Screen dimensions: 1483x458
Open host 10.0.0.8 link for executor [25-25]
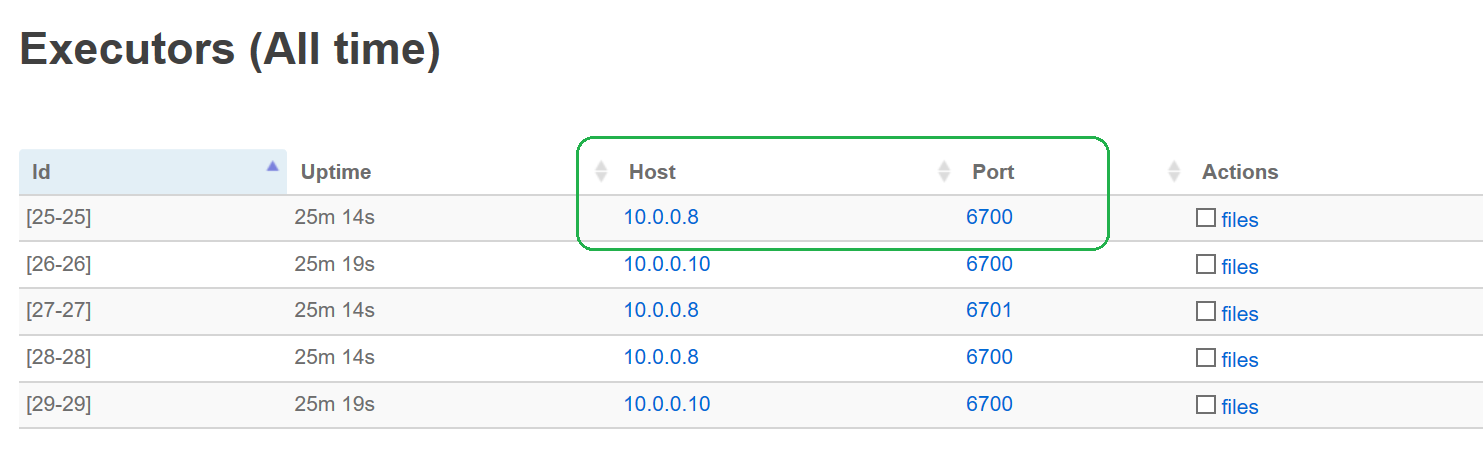661,217
